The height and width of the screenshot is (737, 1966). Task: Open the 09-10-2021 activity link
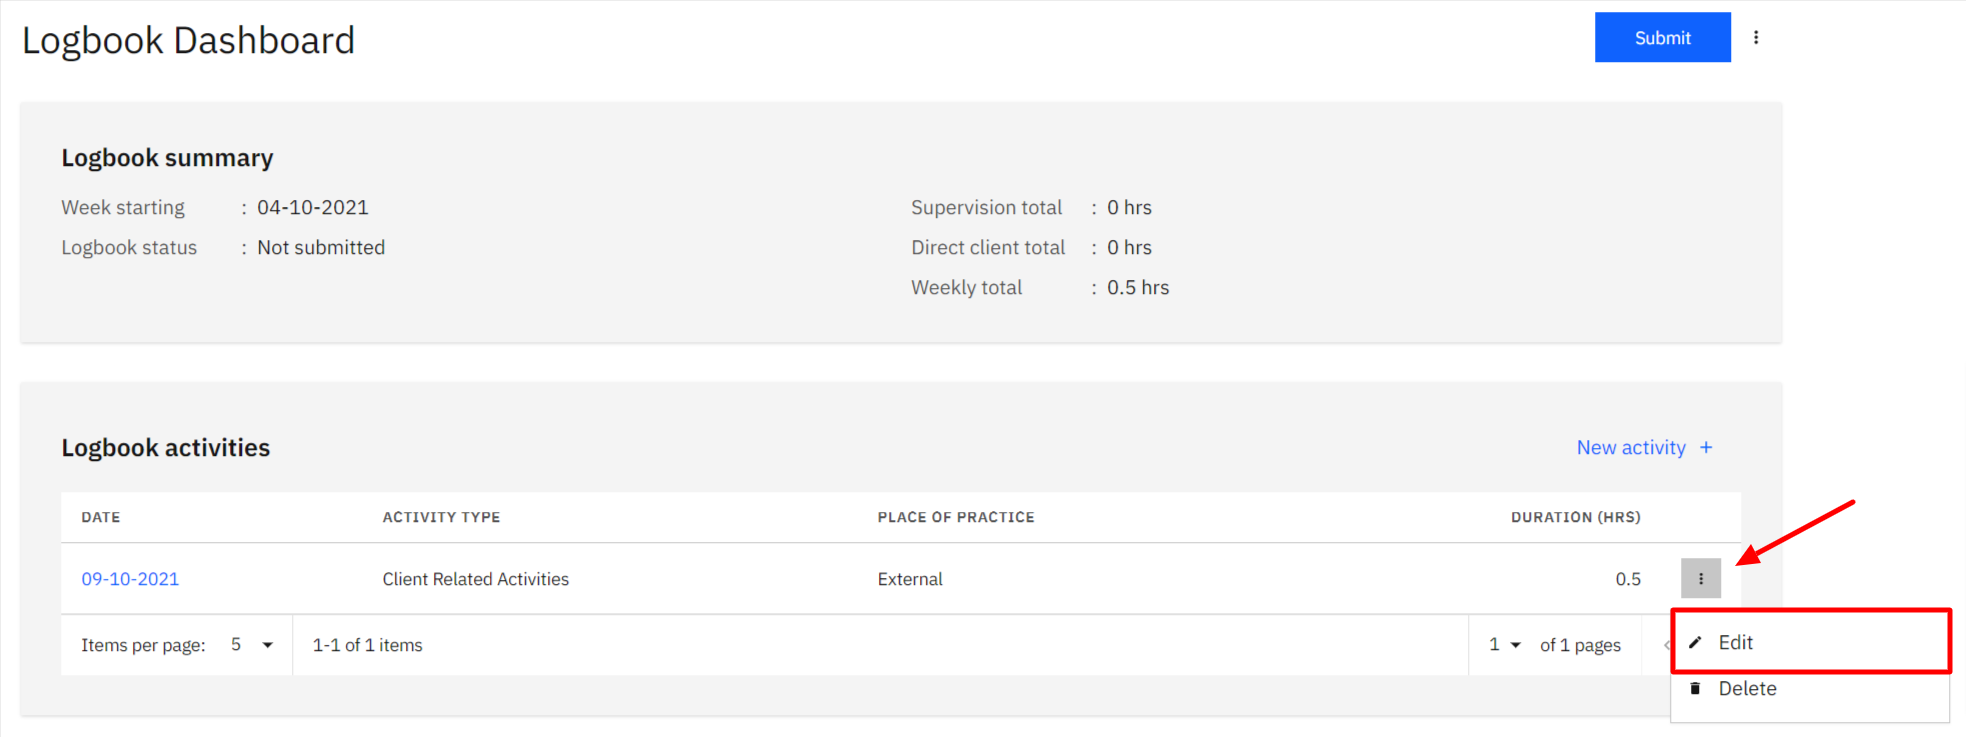(130, 579)
